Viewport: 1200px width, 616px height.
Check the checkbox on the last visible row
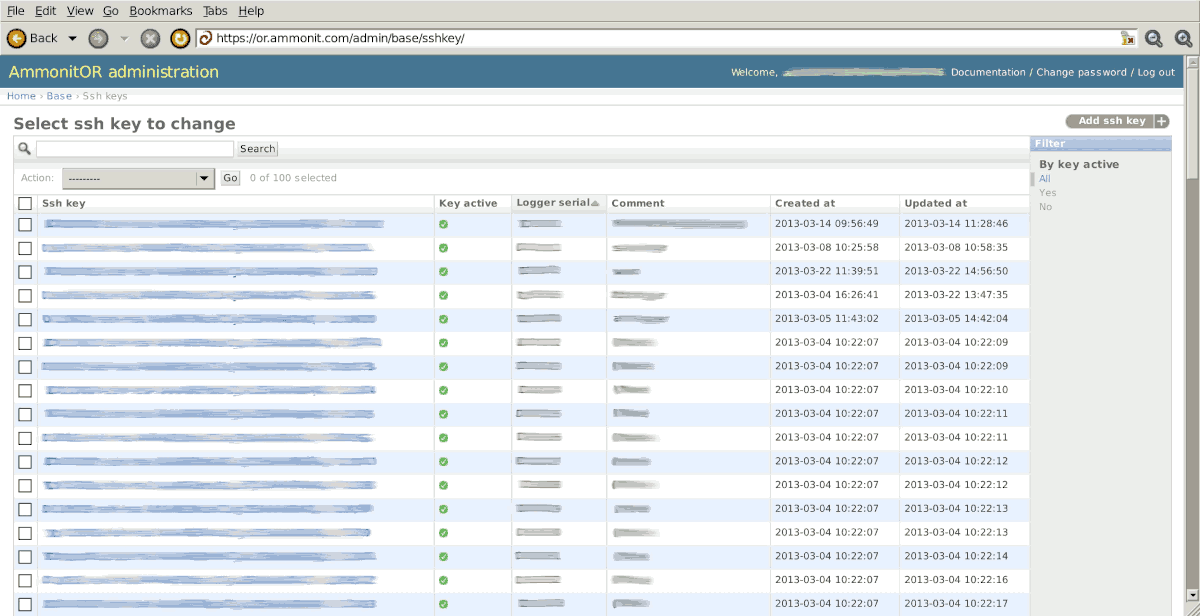[x=24, y=604]
